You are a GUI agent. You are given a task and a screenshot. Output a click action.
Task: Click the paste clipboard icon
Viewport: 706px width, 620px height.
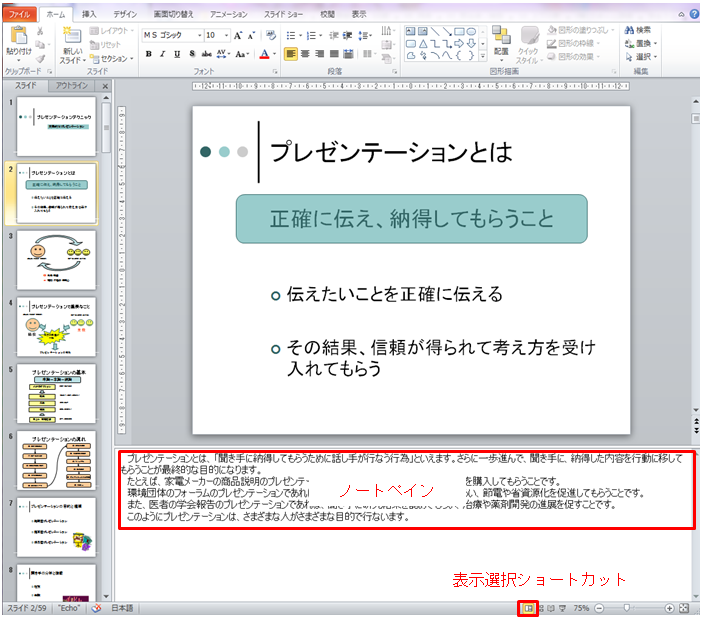click(19, 41)
